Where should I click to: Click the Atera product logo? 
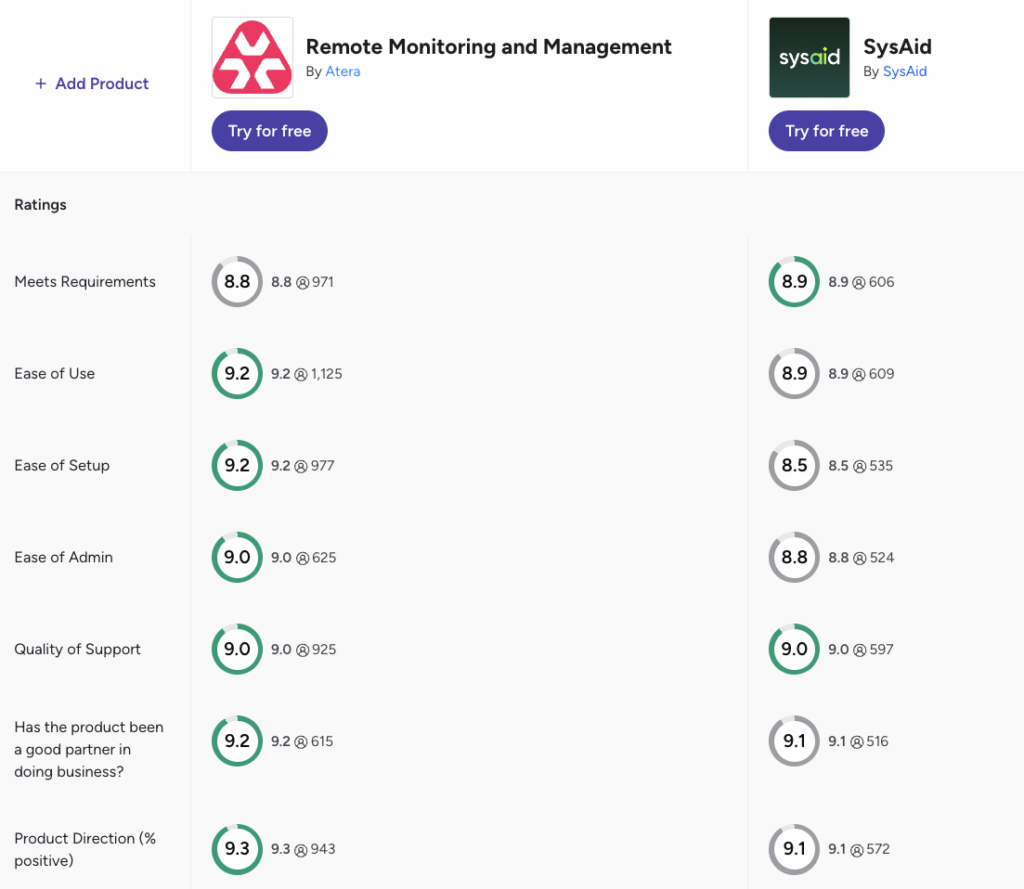pos(252,57)
